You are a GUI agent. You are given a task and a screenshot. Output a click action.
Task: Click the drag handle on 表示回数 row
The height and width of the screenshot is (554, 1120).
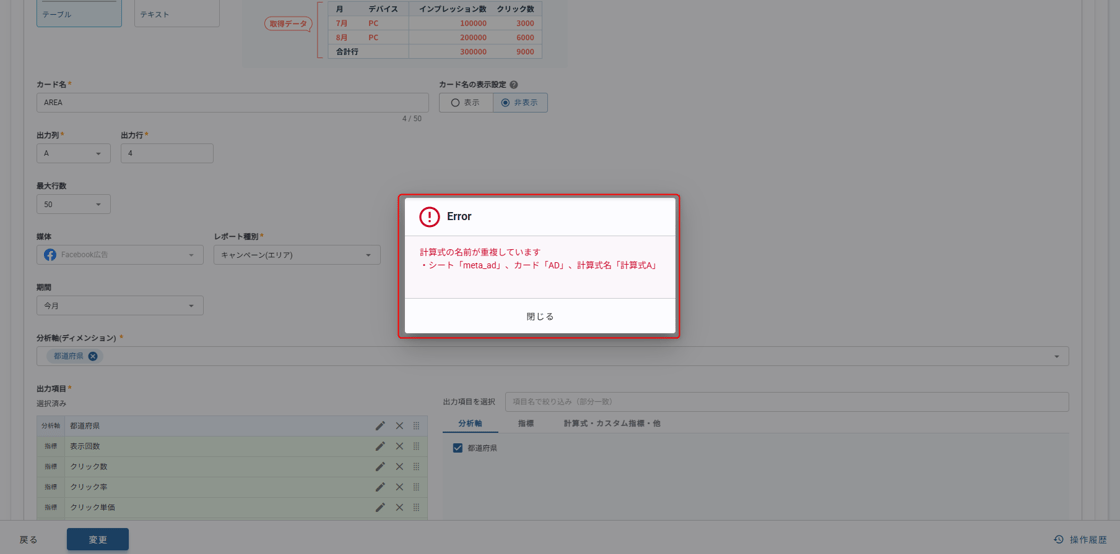416,446
